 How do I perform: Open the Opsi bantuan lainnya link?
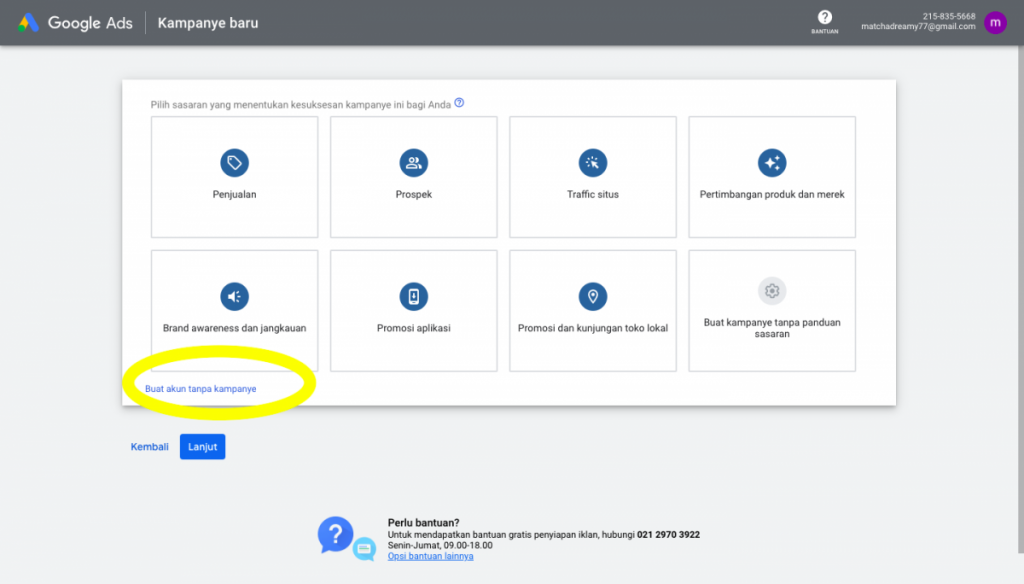click(x=430, y=556)
